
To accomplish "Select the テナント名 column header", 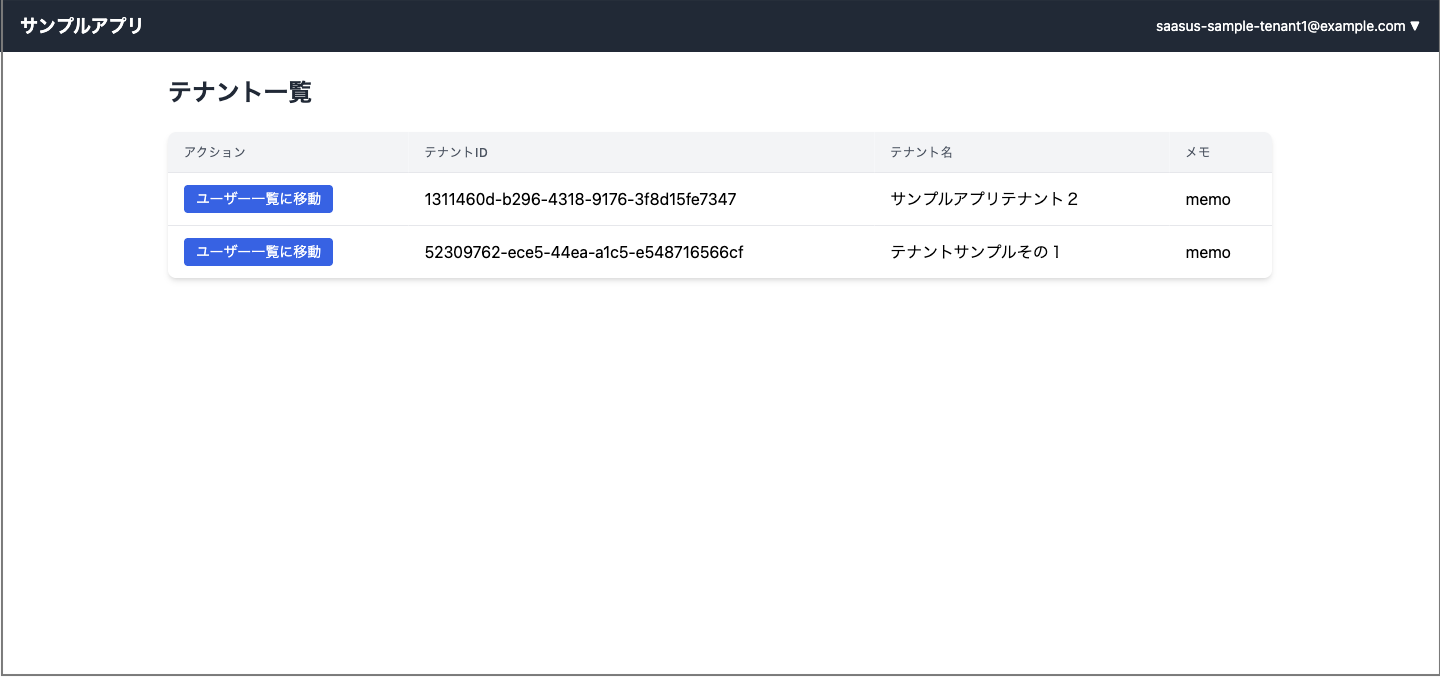I will [921, 152].
